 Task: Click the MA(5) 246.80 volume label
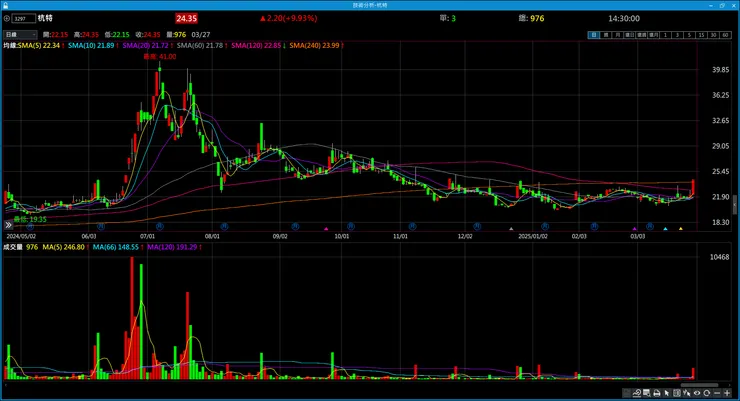pos(64,247)
